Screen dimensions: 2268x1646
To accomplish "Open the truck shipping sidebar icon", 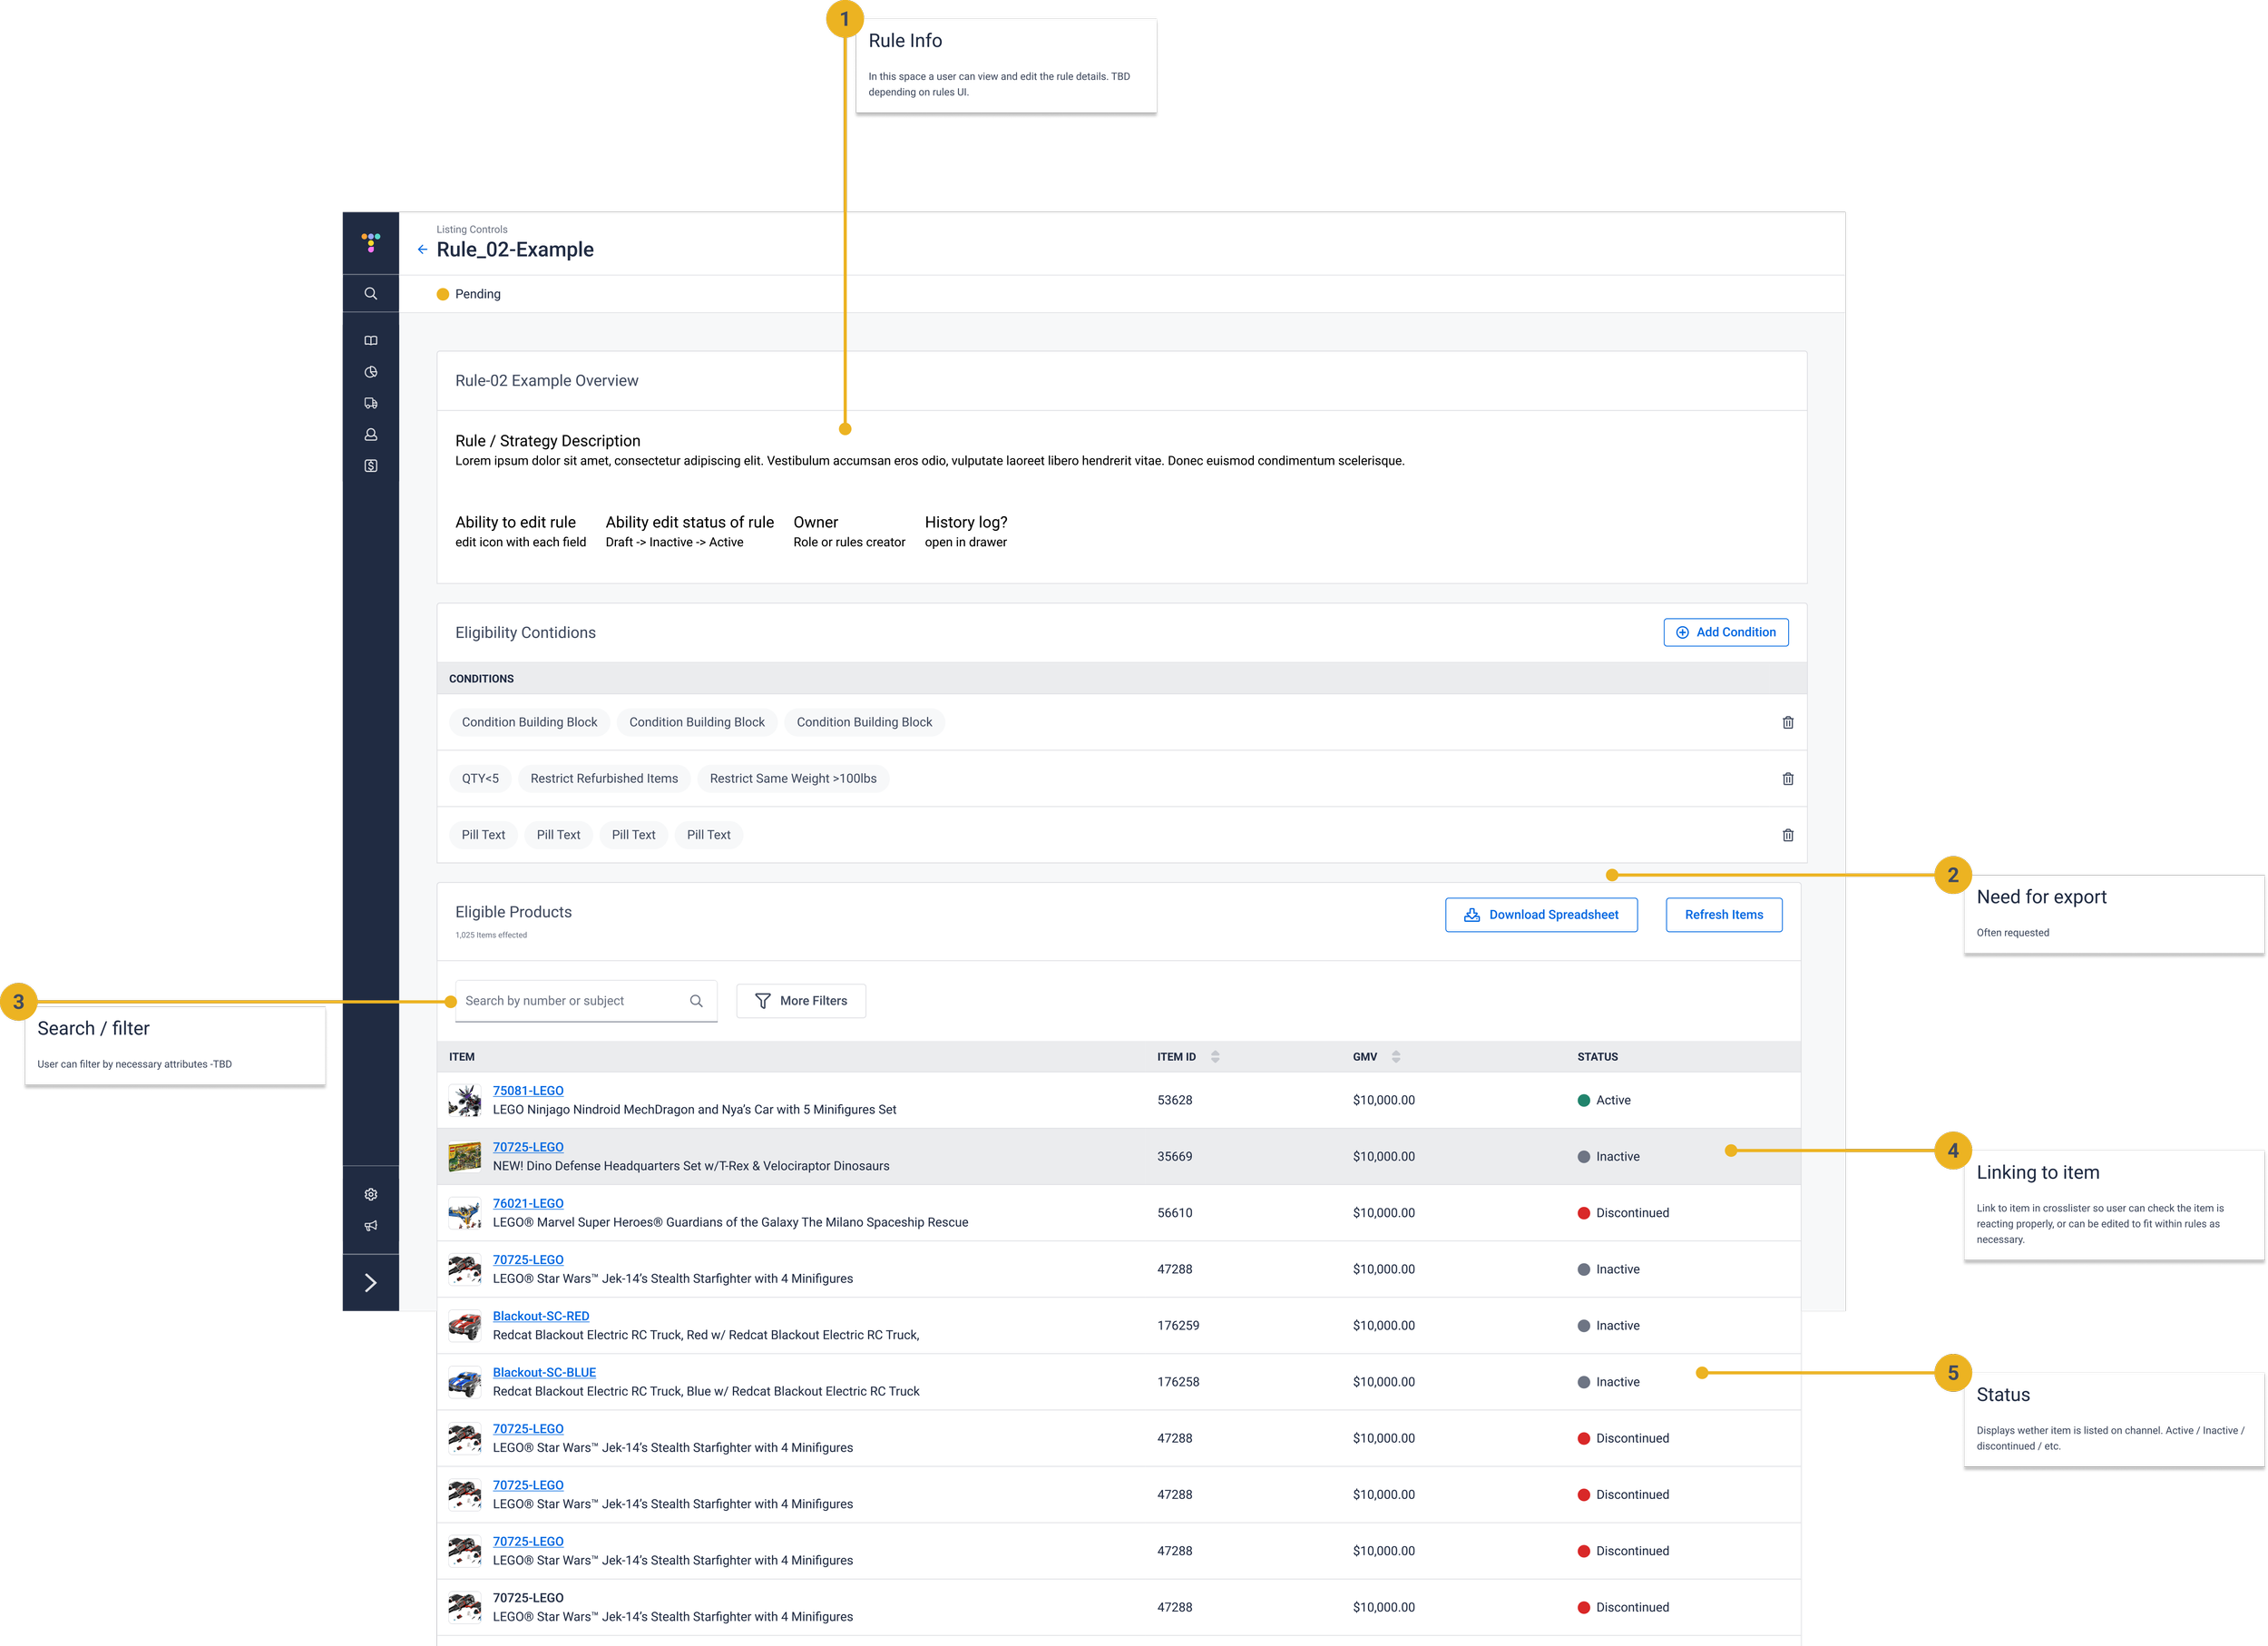I will tap(370, 403).
